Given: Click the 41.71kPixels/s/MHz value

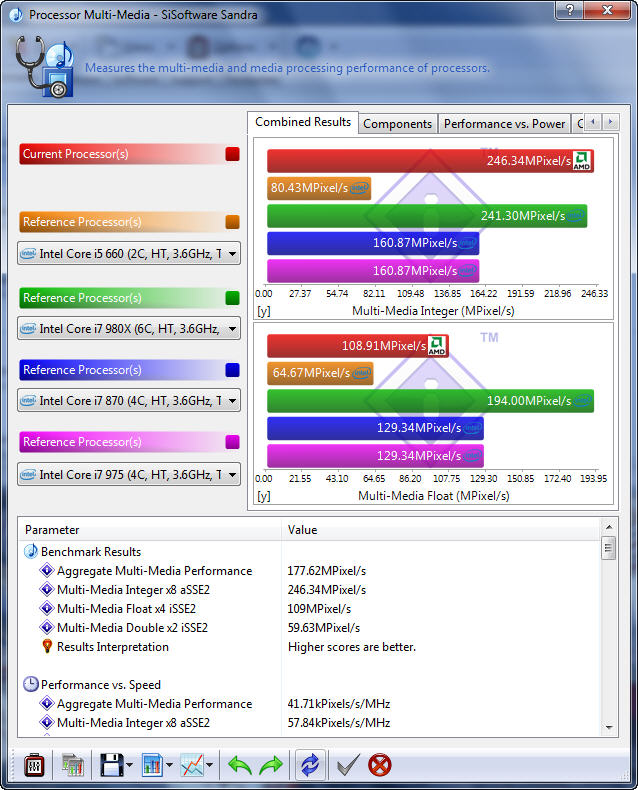Looking at the screenshot, I should (339, 704).
